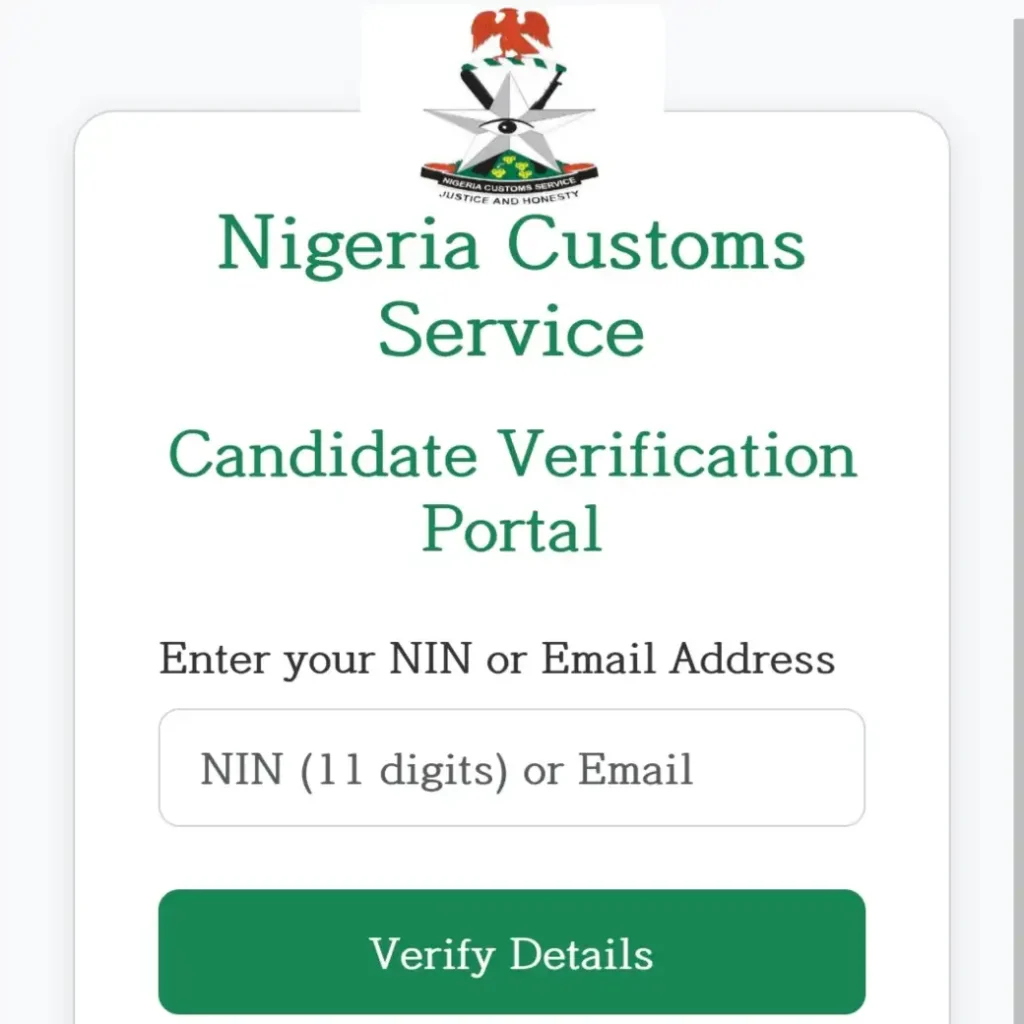
Task: Click the Nigeria Customs Service ribbon text
Action: [x=510, y=182]
